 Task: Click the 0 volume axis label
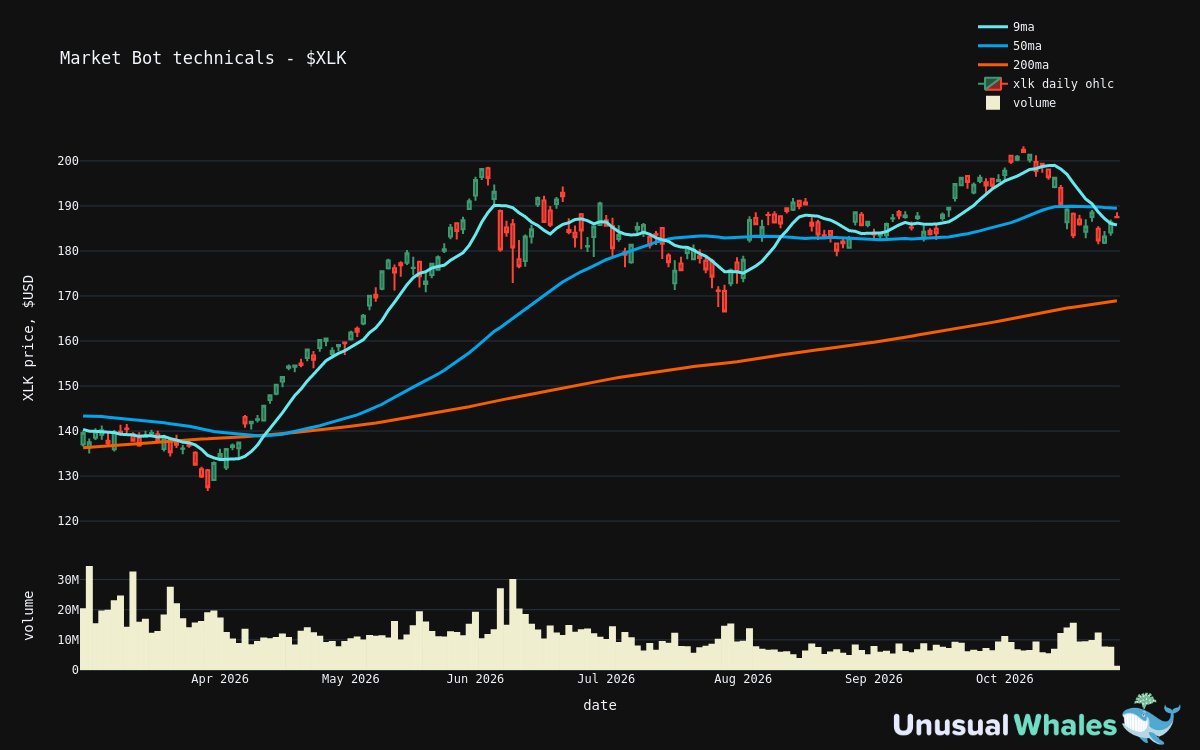click(x=75, y=670)
